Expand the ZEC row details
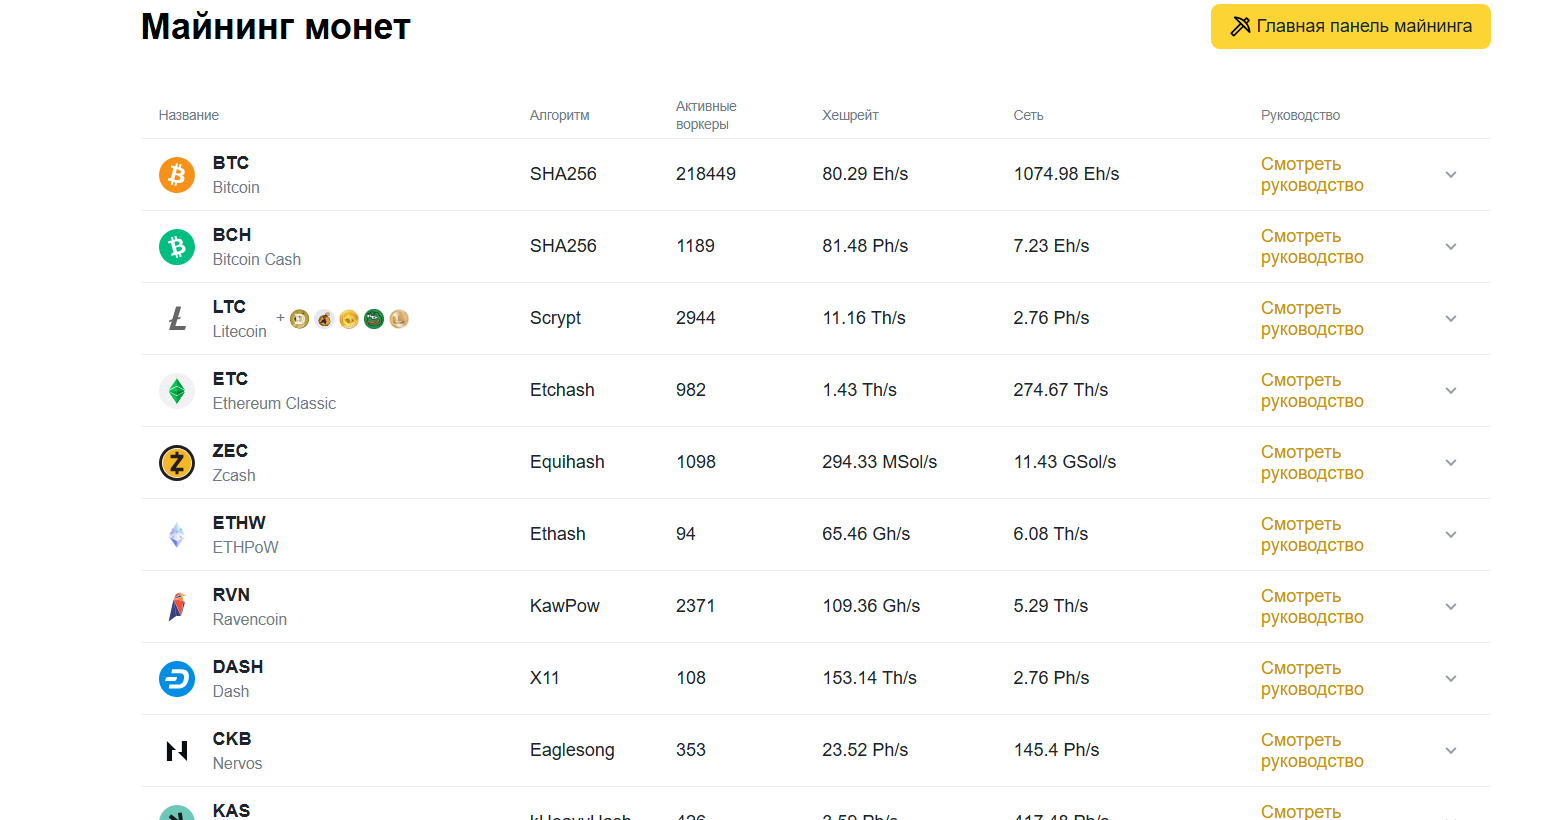This screenshot has width=1546, height=820. tap(1451, 463)
